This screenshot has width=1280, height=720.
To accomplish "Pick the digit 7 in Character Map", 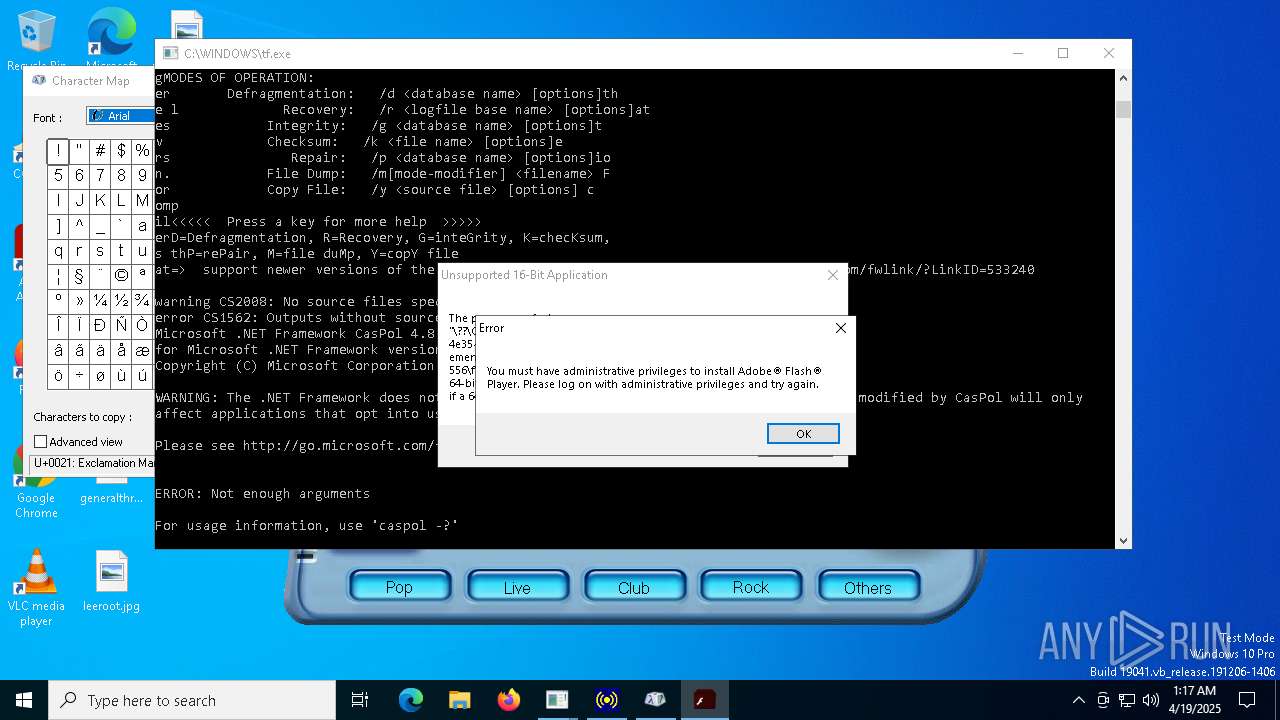I will (x=100, y=176).
